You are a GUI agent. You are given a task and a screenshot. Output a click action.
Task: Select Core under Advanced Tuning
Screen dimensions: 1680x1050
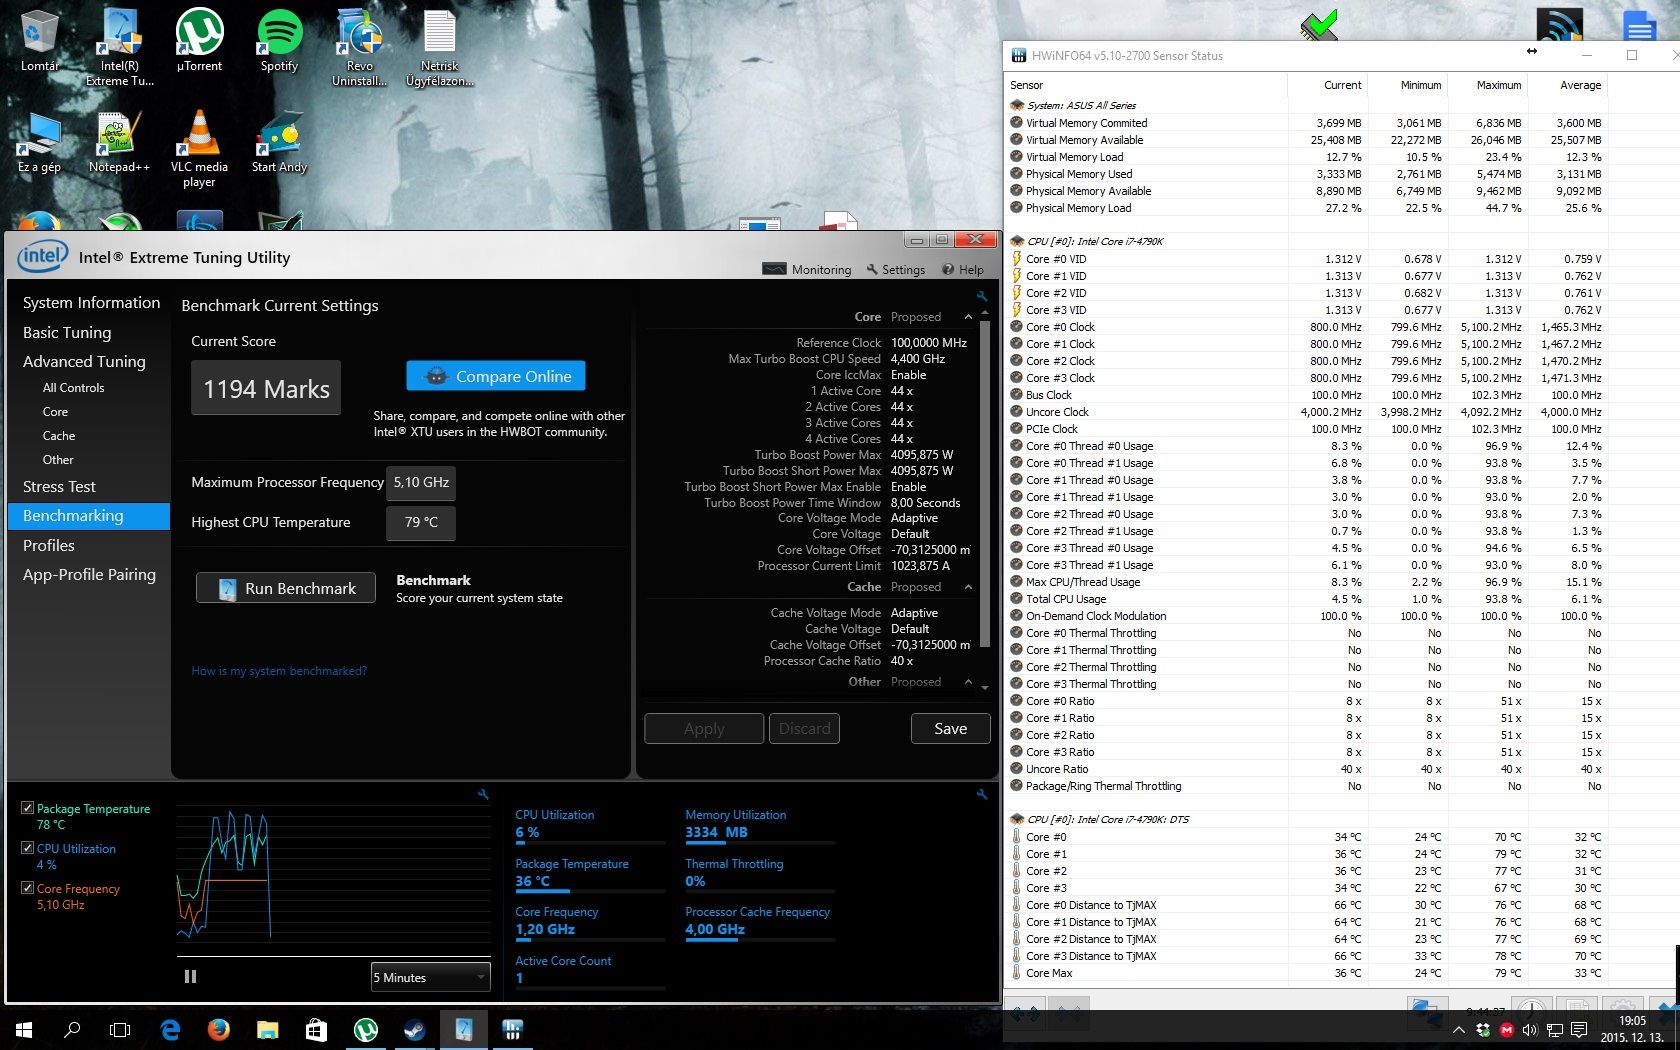(x=55, y=412)
